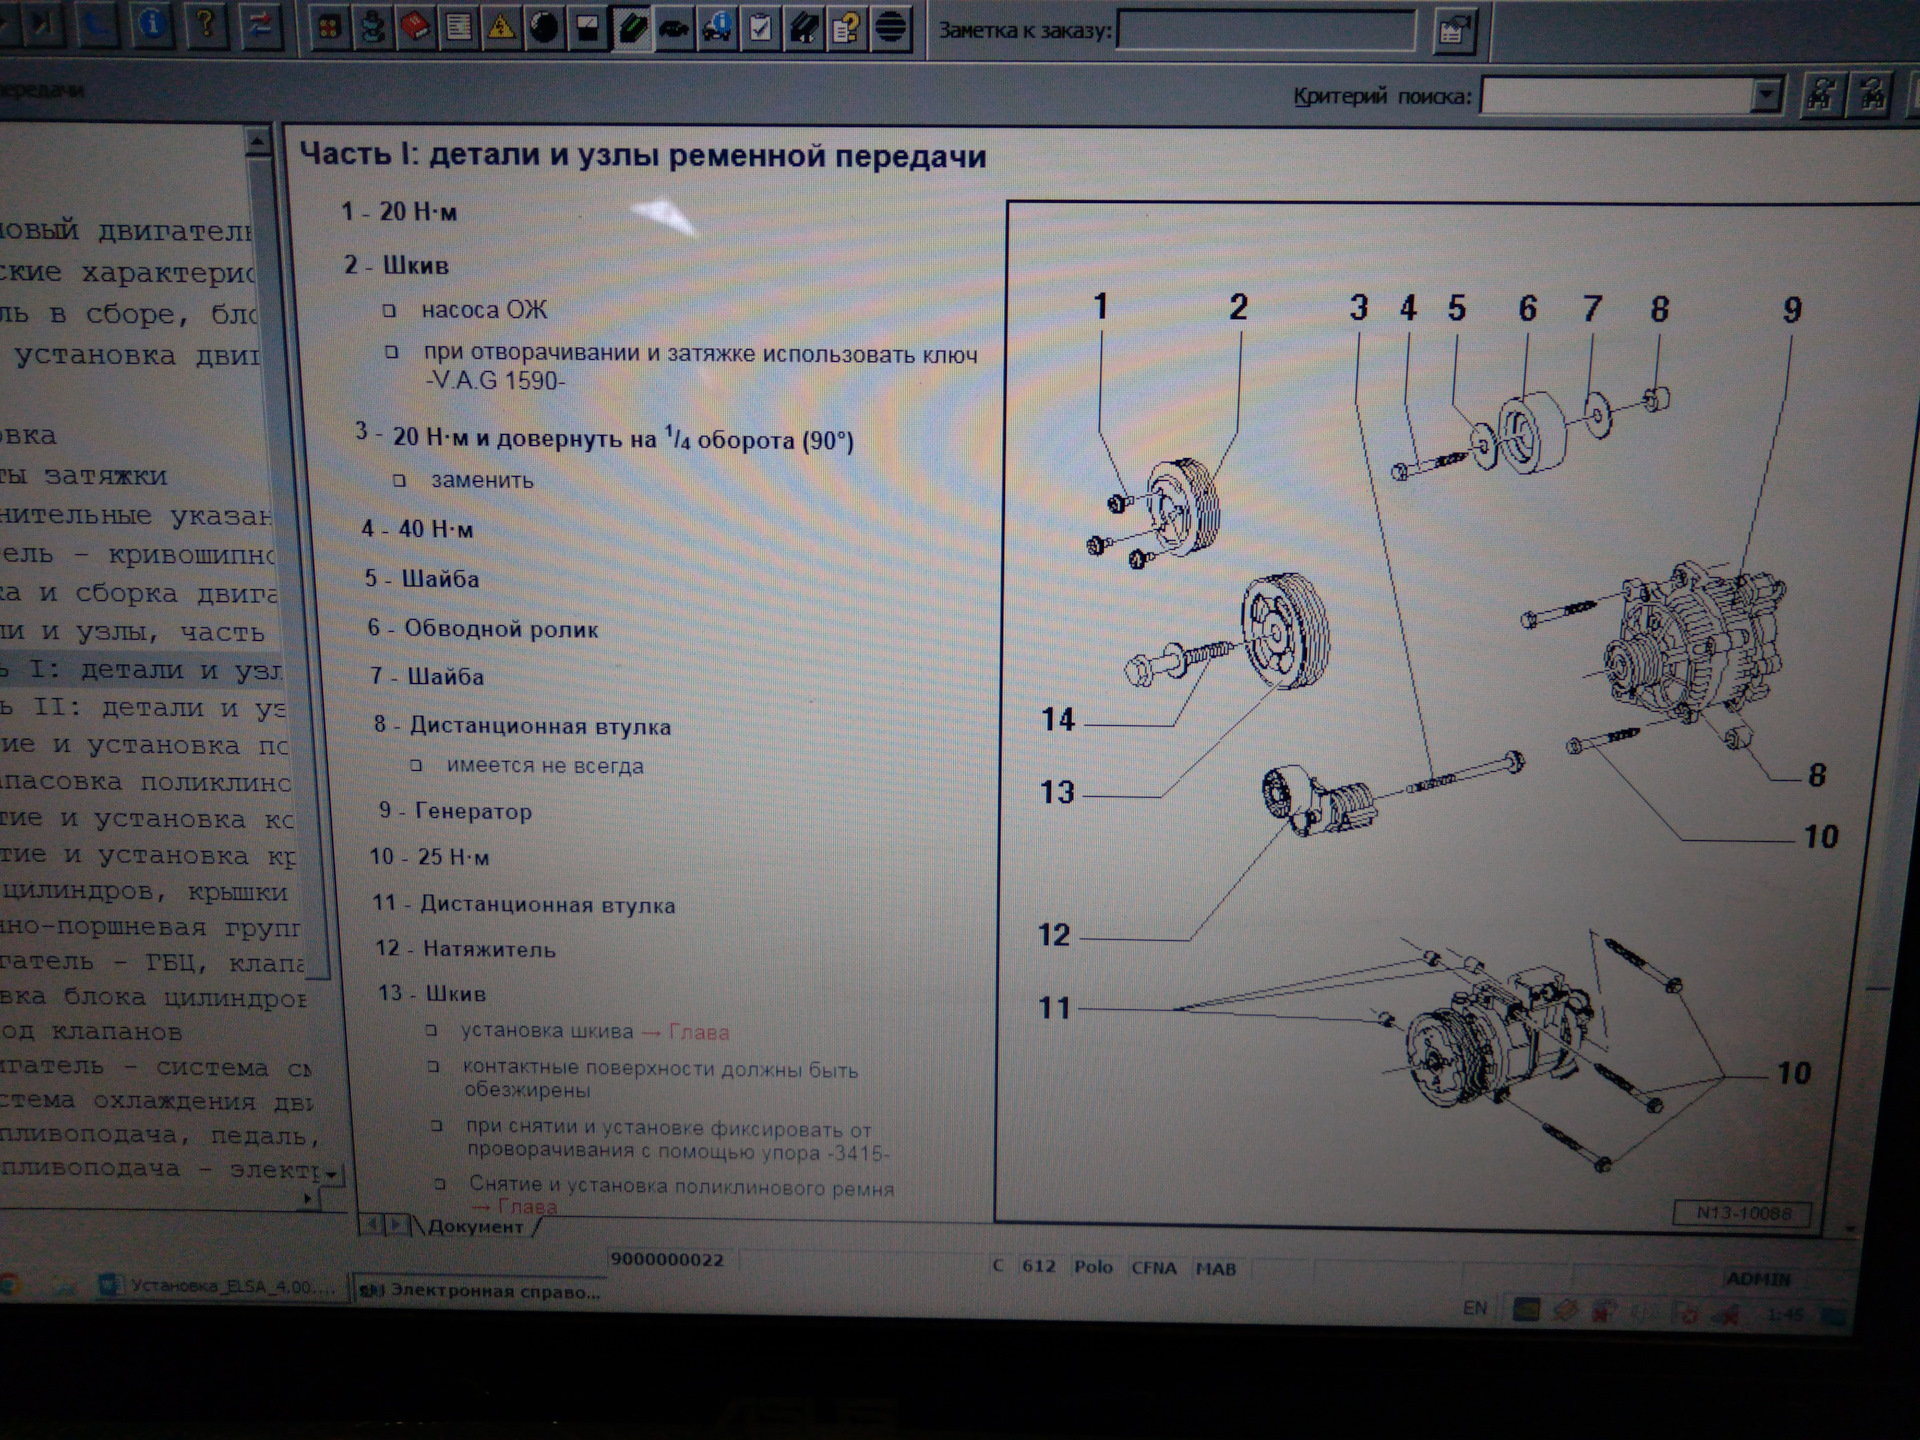Open the search criterion dropdown arrow
Viewport: 1920px width, 1440px height.
coord(1766,96)
